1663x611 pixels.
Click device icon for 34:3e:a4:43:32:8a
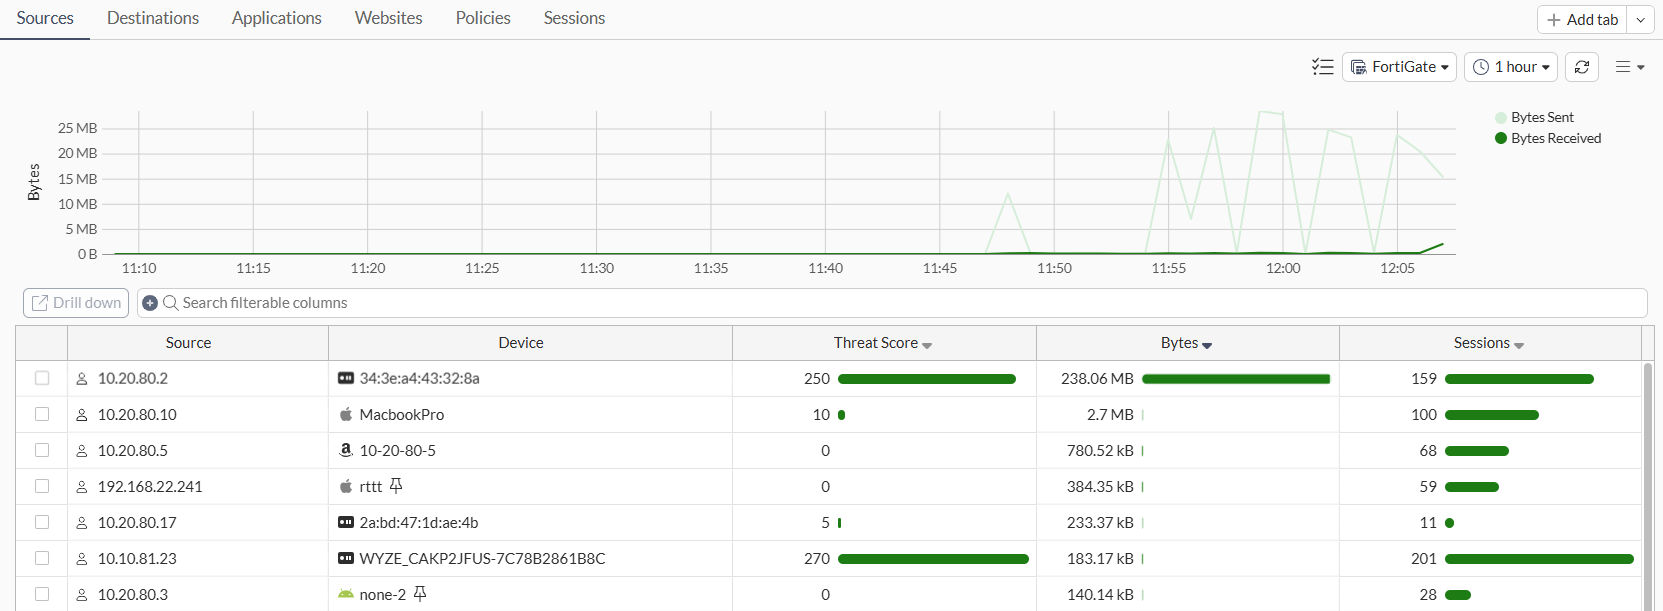tap(346, 378)
